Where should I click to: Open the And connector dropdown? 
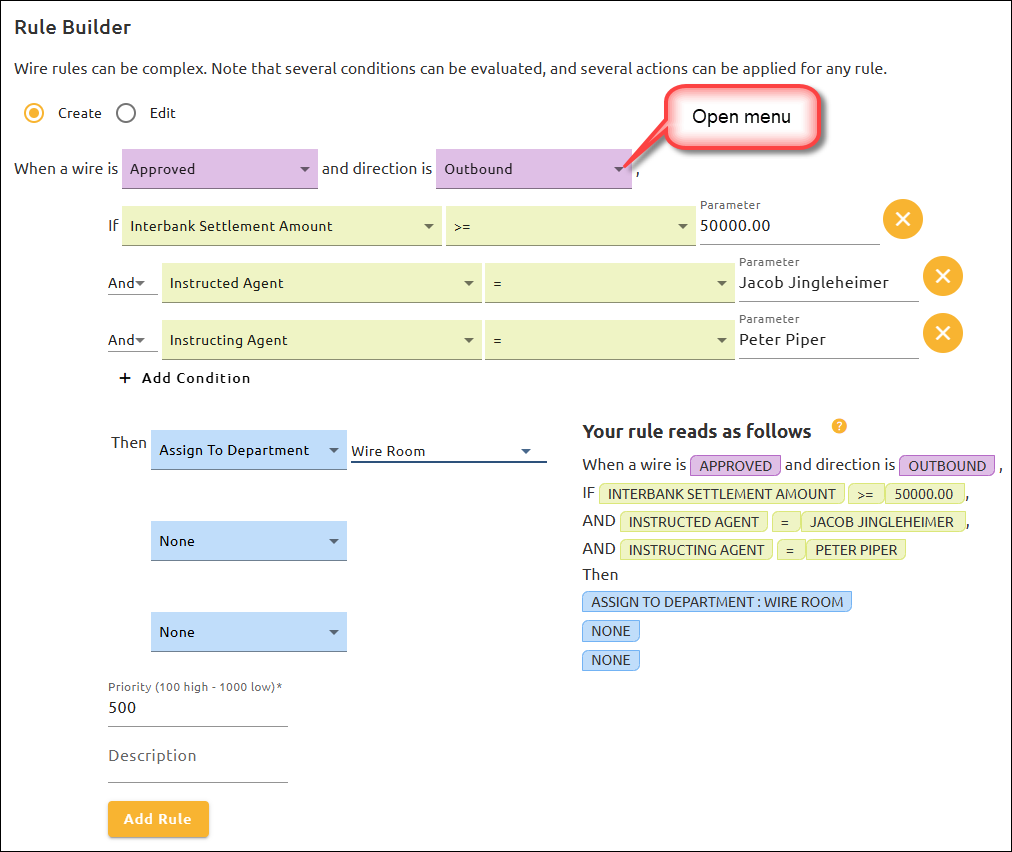[x=126, y=283]
